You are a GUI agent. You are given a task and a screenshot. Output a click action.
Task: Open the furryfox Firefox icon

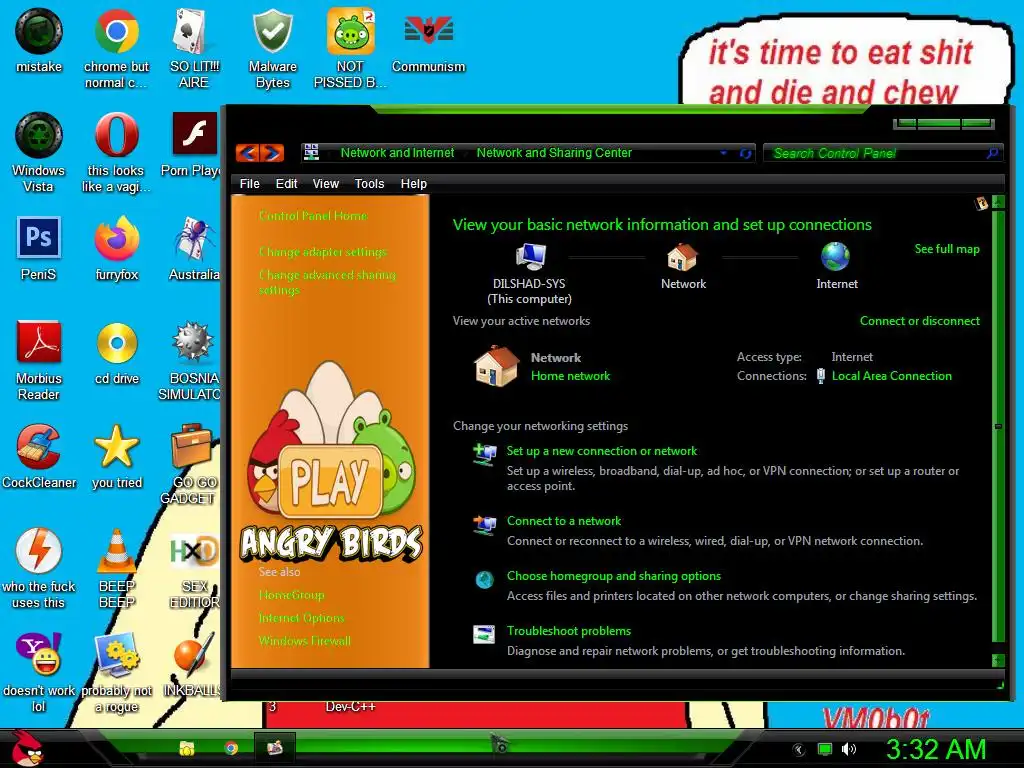coord(116,248)
